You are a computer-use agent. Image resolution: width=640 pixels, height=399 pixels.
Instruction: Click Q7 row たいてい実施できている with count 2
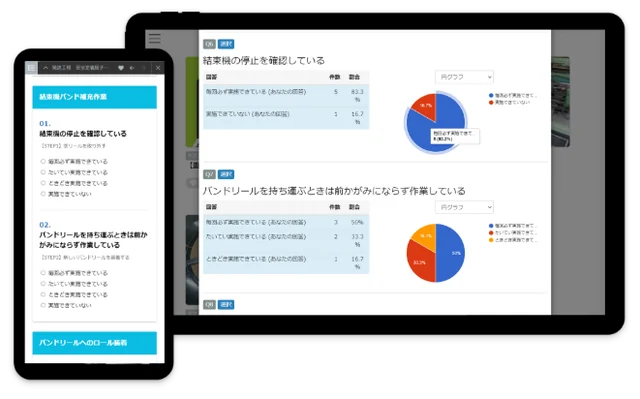286,240
